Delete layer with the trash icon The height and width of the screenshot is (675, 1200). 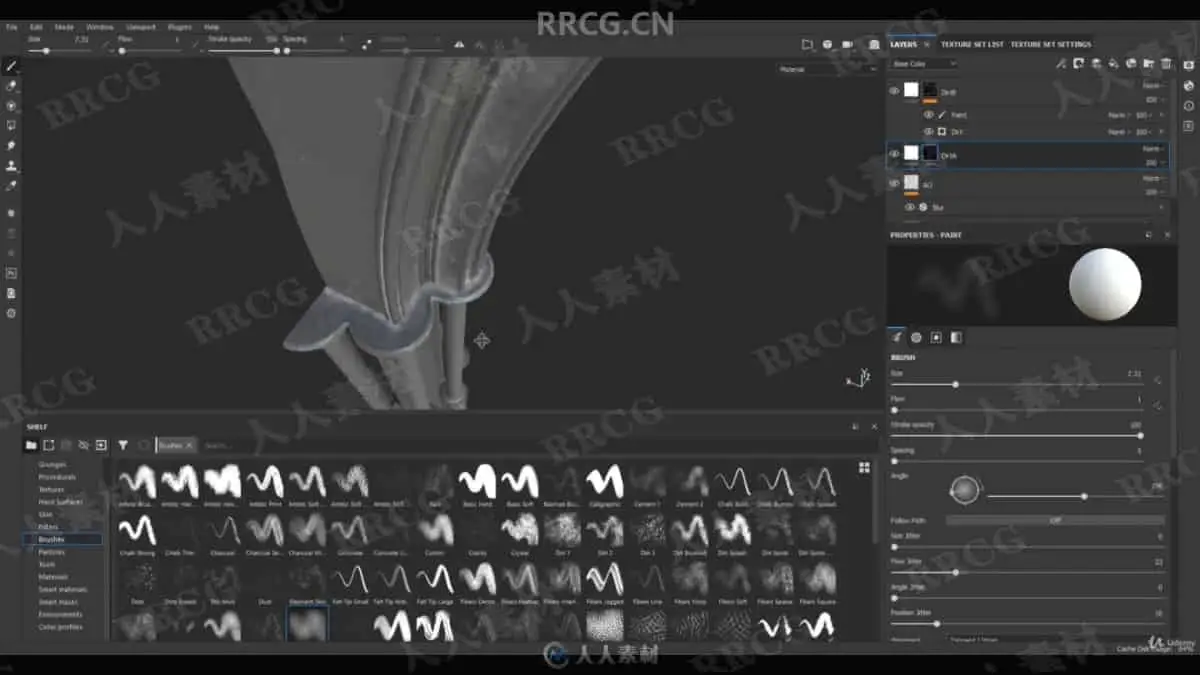click(x=1166, y=64)
